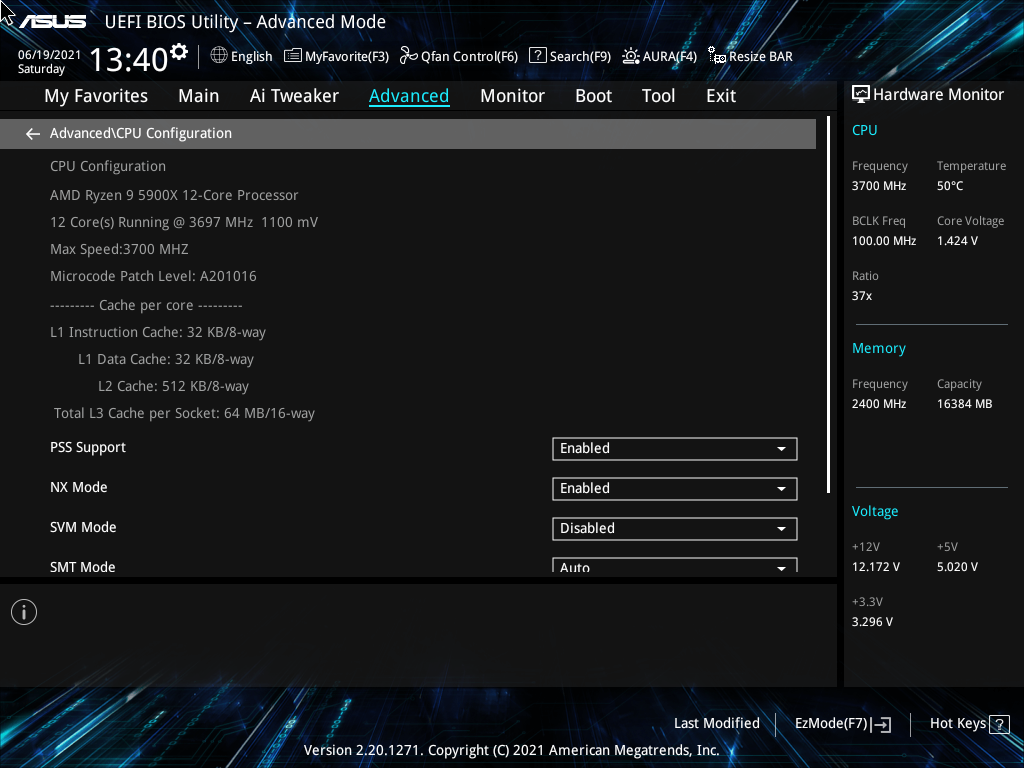The height and width of the screenshot is (768, 1024).
Task: Go back using the arrow on the breadcrumb bar
Action: pos(32,133)
